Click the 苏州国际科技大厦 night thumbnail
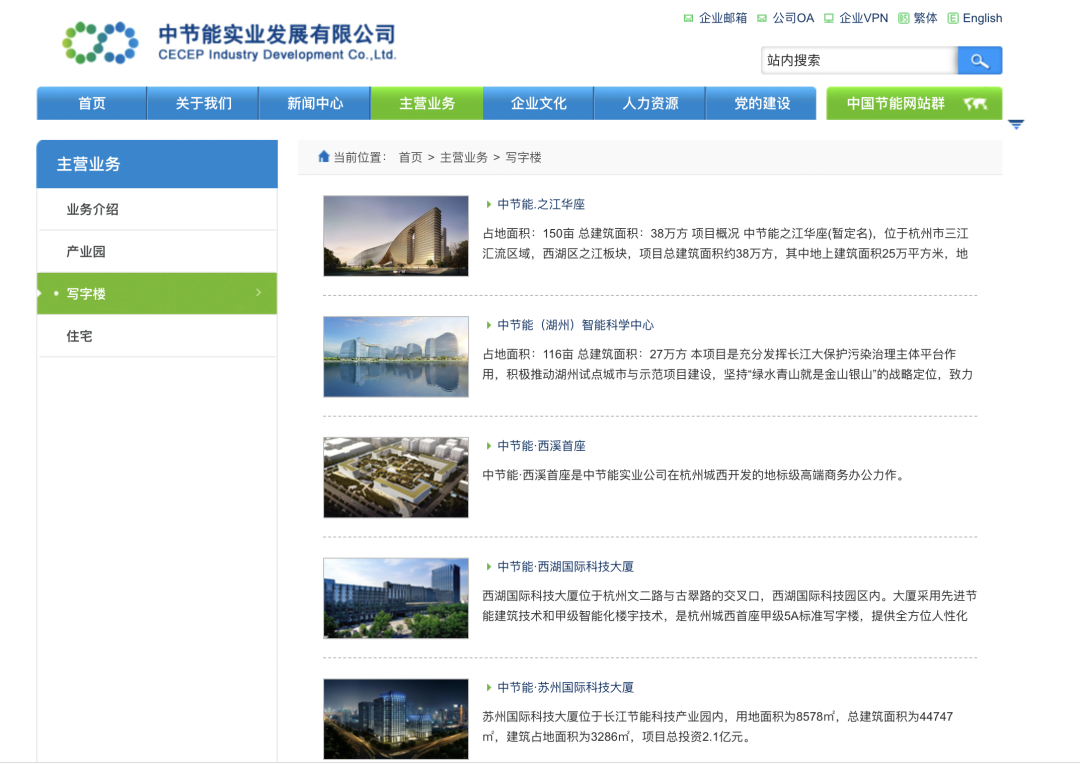This screenshot has width=1080, height=764. 396,719
